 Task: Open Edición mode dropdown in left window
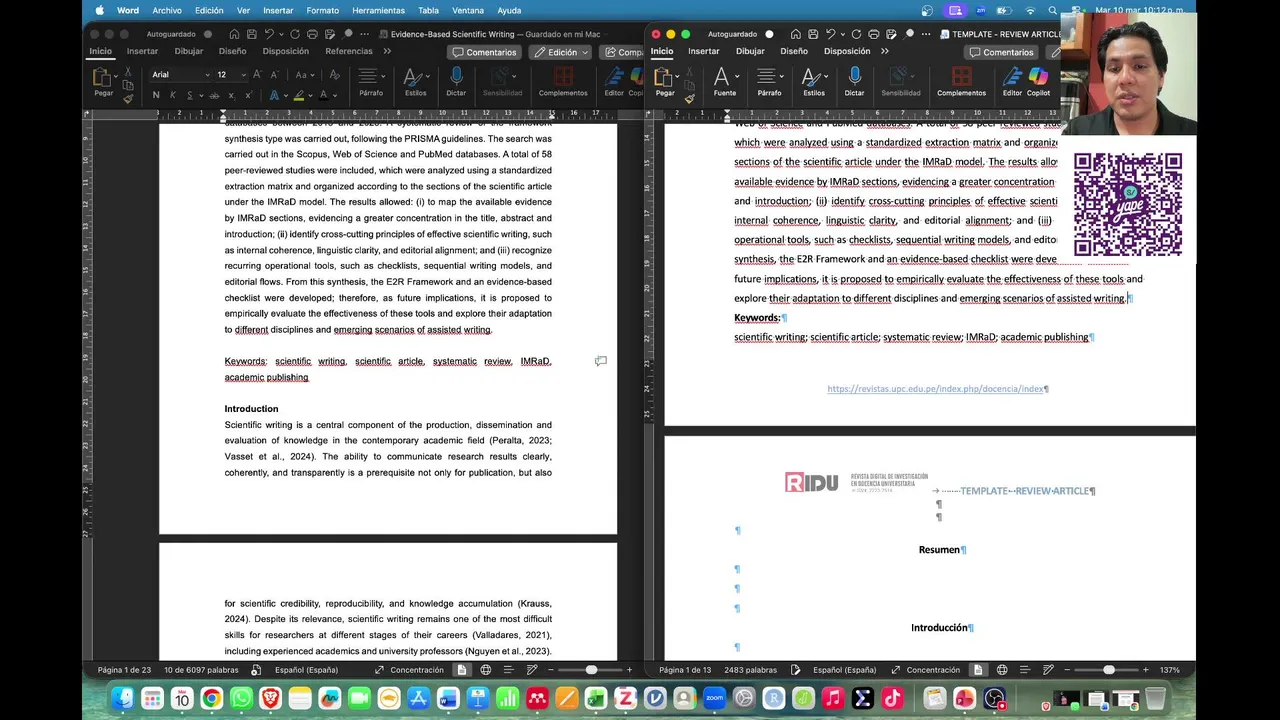pos(562,52)
